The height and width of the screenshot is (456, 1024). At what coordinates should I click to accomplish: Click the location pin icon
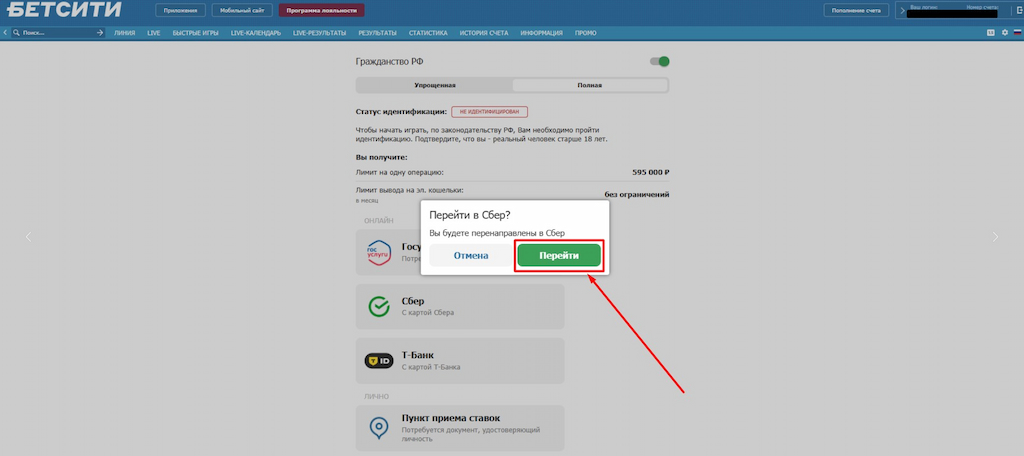(378, 429)
